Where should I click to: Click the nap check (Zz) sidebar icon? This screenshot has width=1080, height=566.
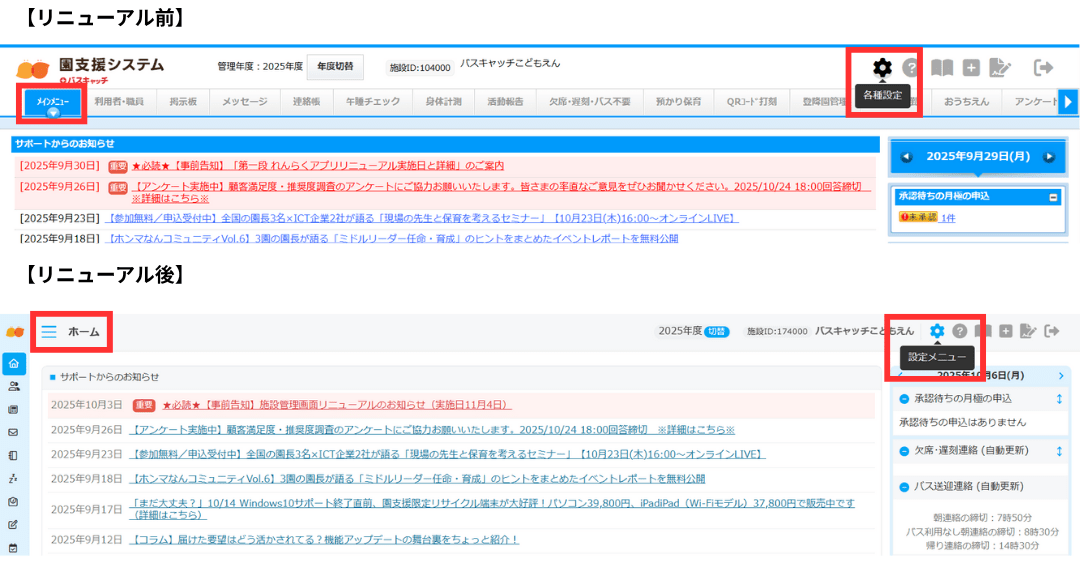[14, 479]
